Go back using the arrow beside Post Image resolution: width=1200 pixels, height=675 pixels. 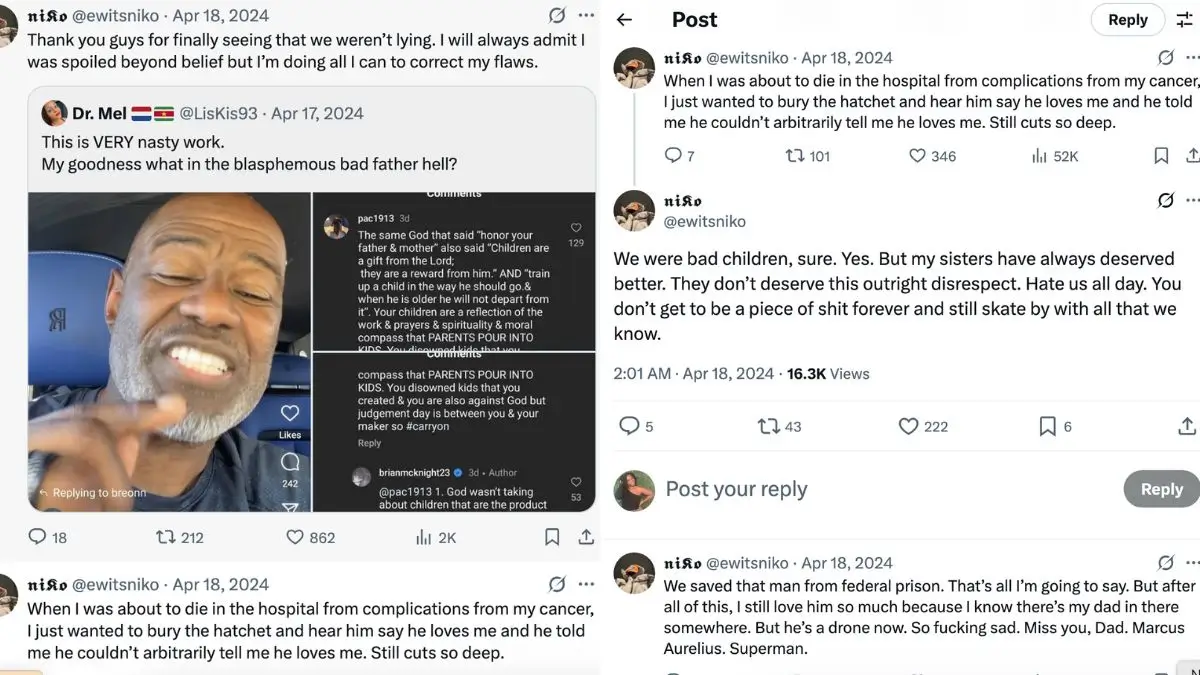coord(625,20)
